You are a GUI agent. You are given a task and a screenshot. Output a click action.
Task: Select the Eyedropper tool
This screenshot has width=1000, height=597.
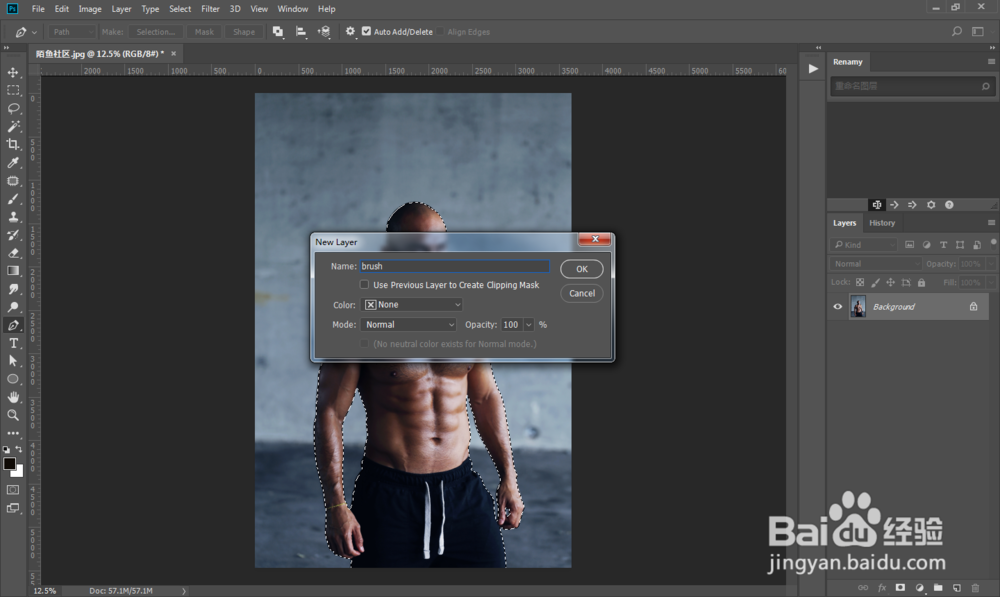[x=13, y=163]
